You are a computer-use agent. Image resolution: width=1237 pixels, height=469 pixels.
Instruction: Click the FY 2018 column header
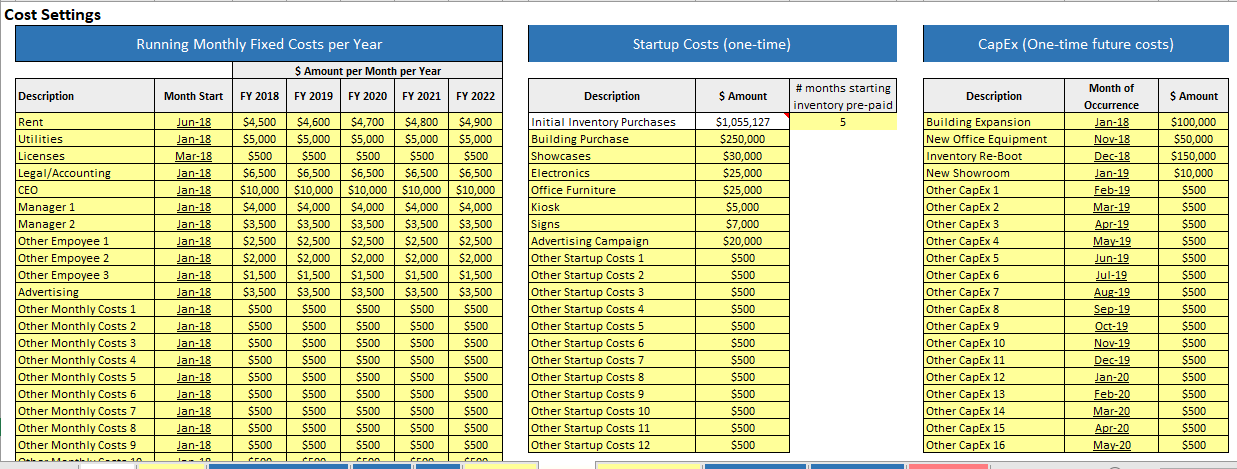point(260,96)
